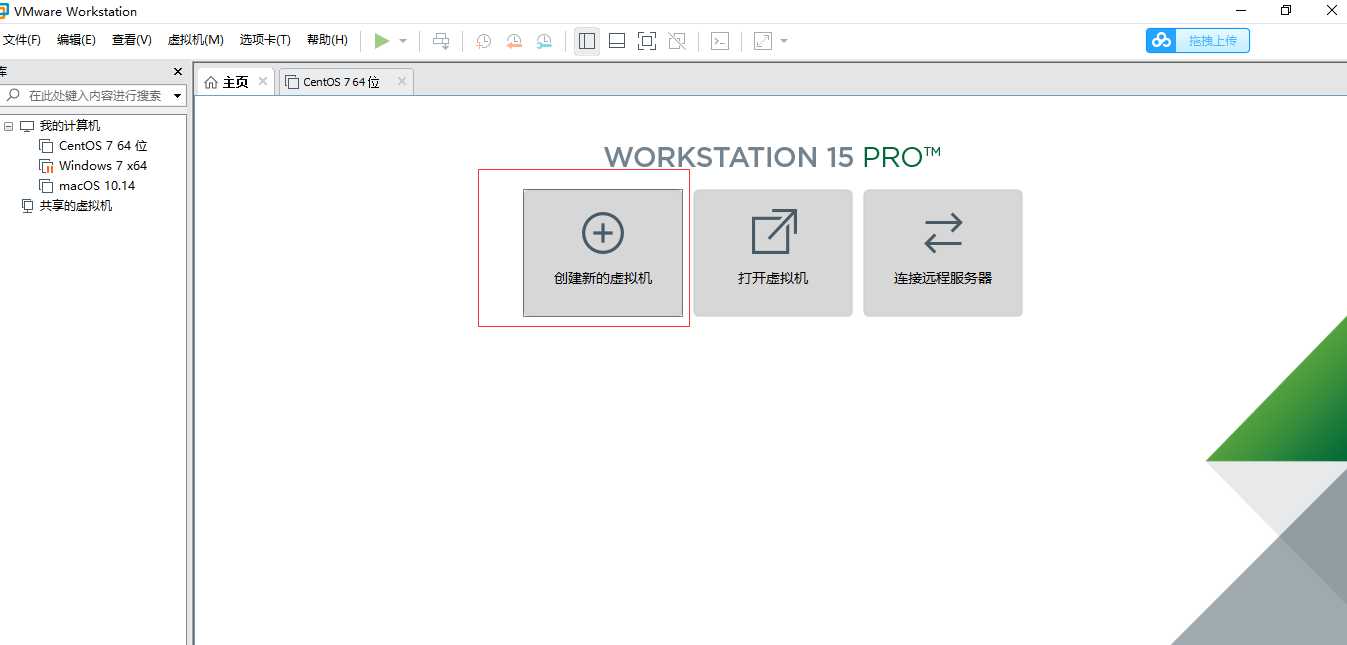Close the 主页 tab
This screenshot has width=1347, height=645.
point(263,81)
